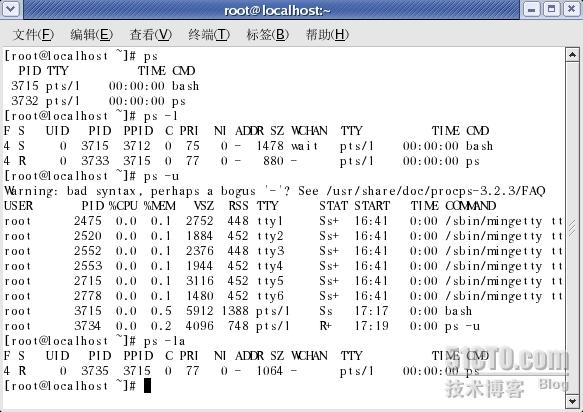Open the 终端(T) menu

209,35
